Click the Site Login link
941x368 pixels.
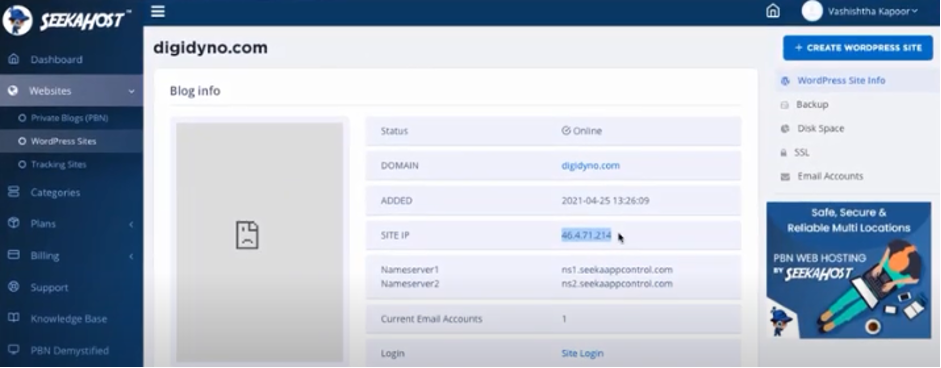pos(582,354)
